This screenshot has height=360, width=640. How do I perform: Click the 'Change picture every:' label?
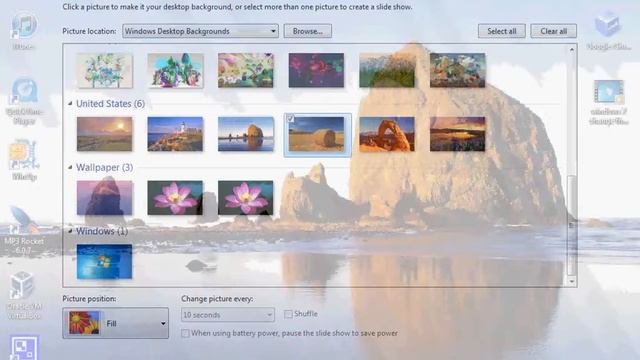[x=217, y=299]
